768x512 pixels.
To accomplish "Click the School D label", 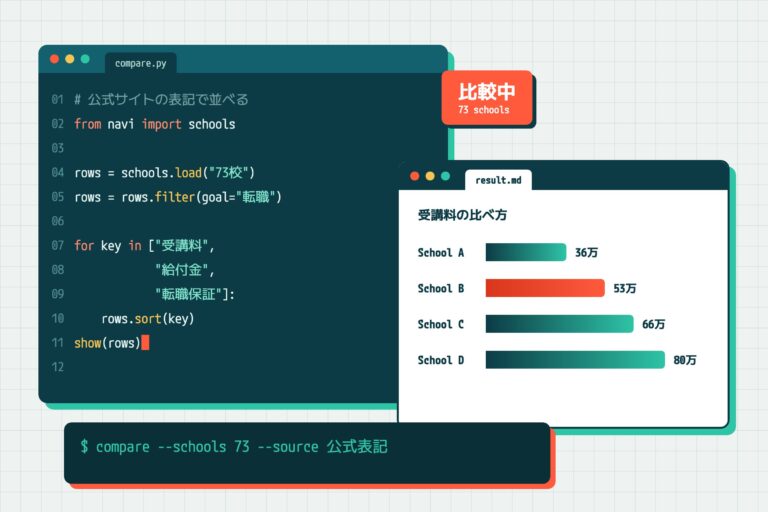I will click(440, 360).
